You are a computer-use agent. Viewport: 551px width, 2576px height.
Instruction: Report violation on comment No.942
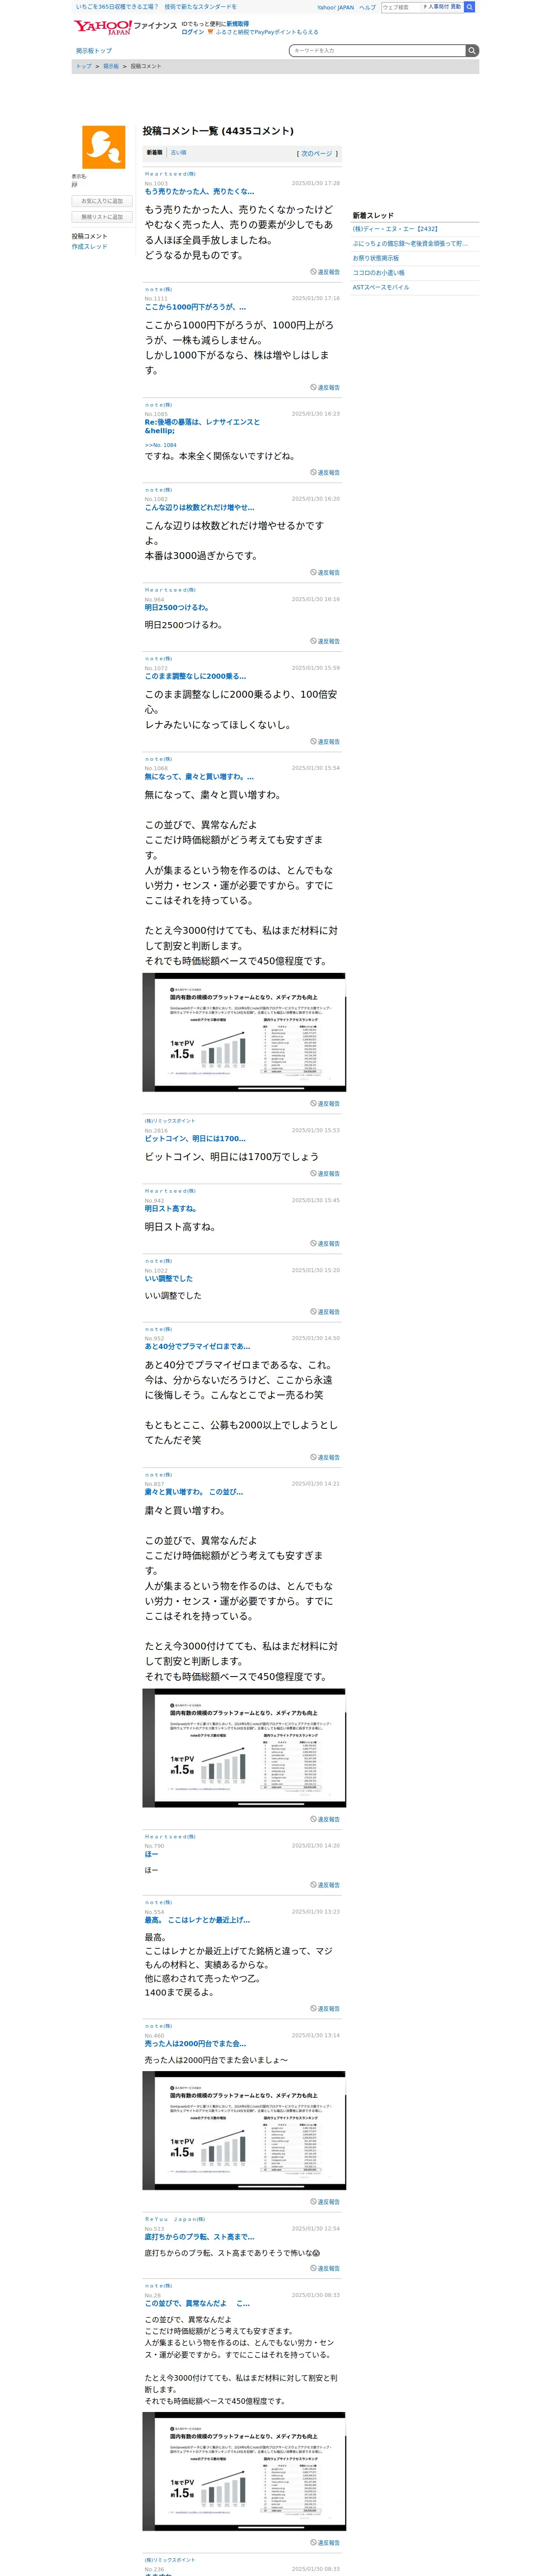coord(325,1244)
